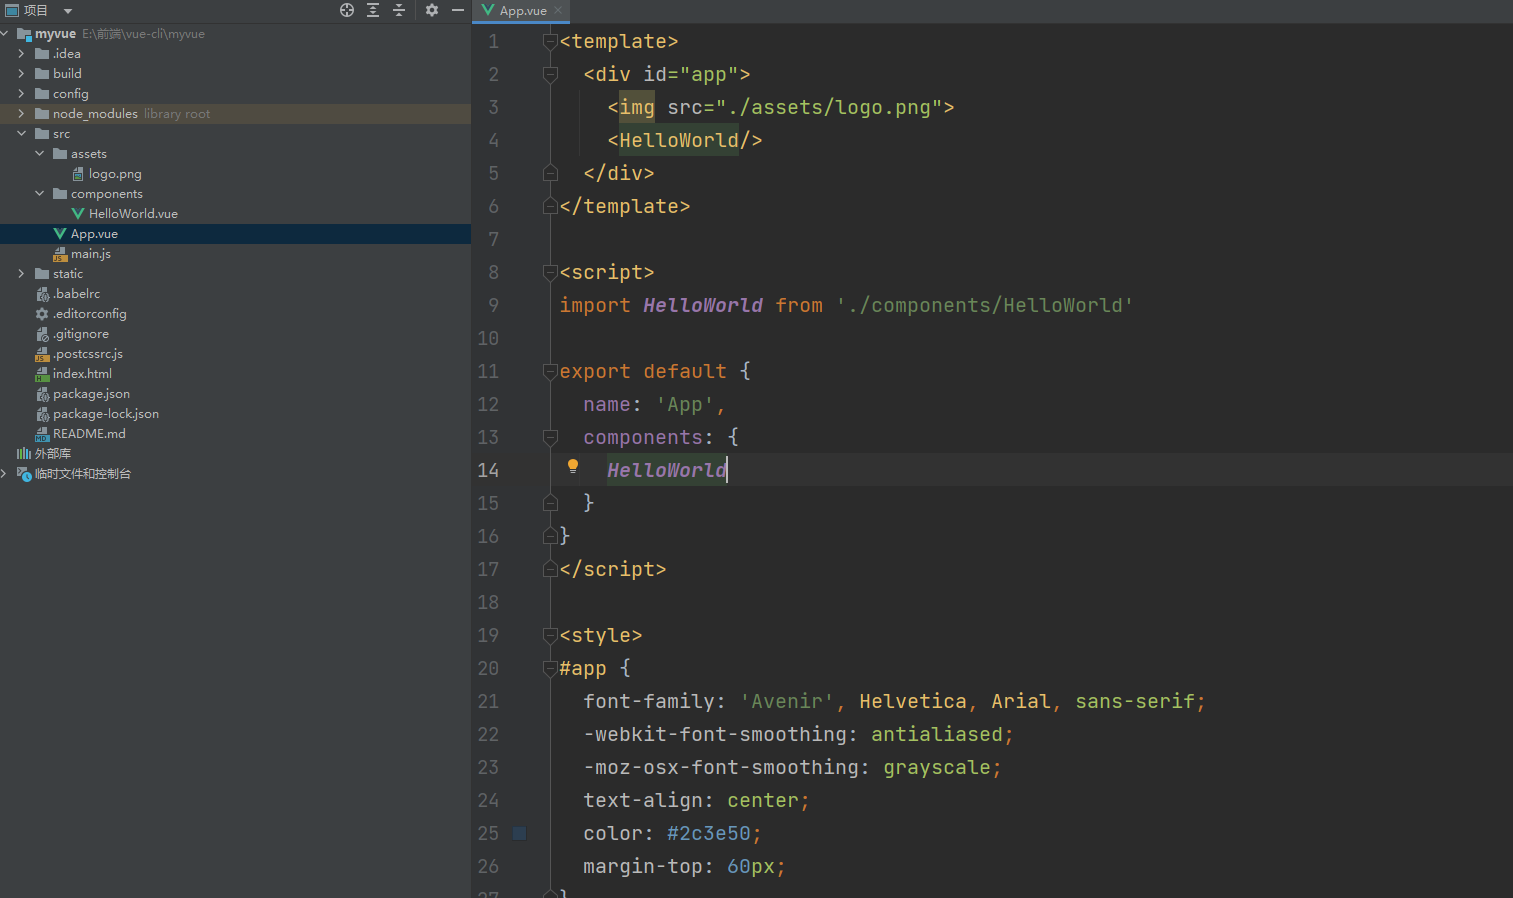Click the package.json file icon
This screenshot has height=898, width=1513.
[42, 394]
